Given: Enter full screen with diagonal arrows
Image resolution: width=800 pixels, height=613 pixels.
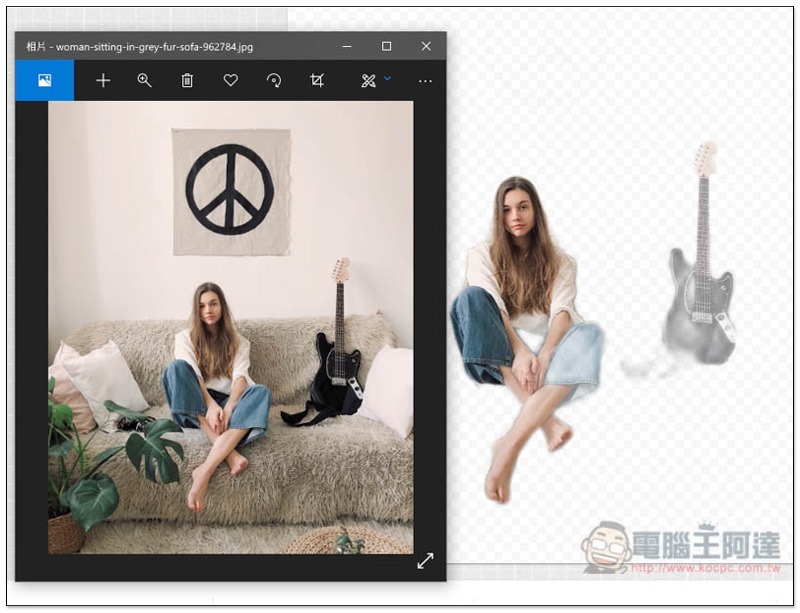Looking at the screenshot, I should coord(425,561).
